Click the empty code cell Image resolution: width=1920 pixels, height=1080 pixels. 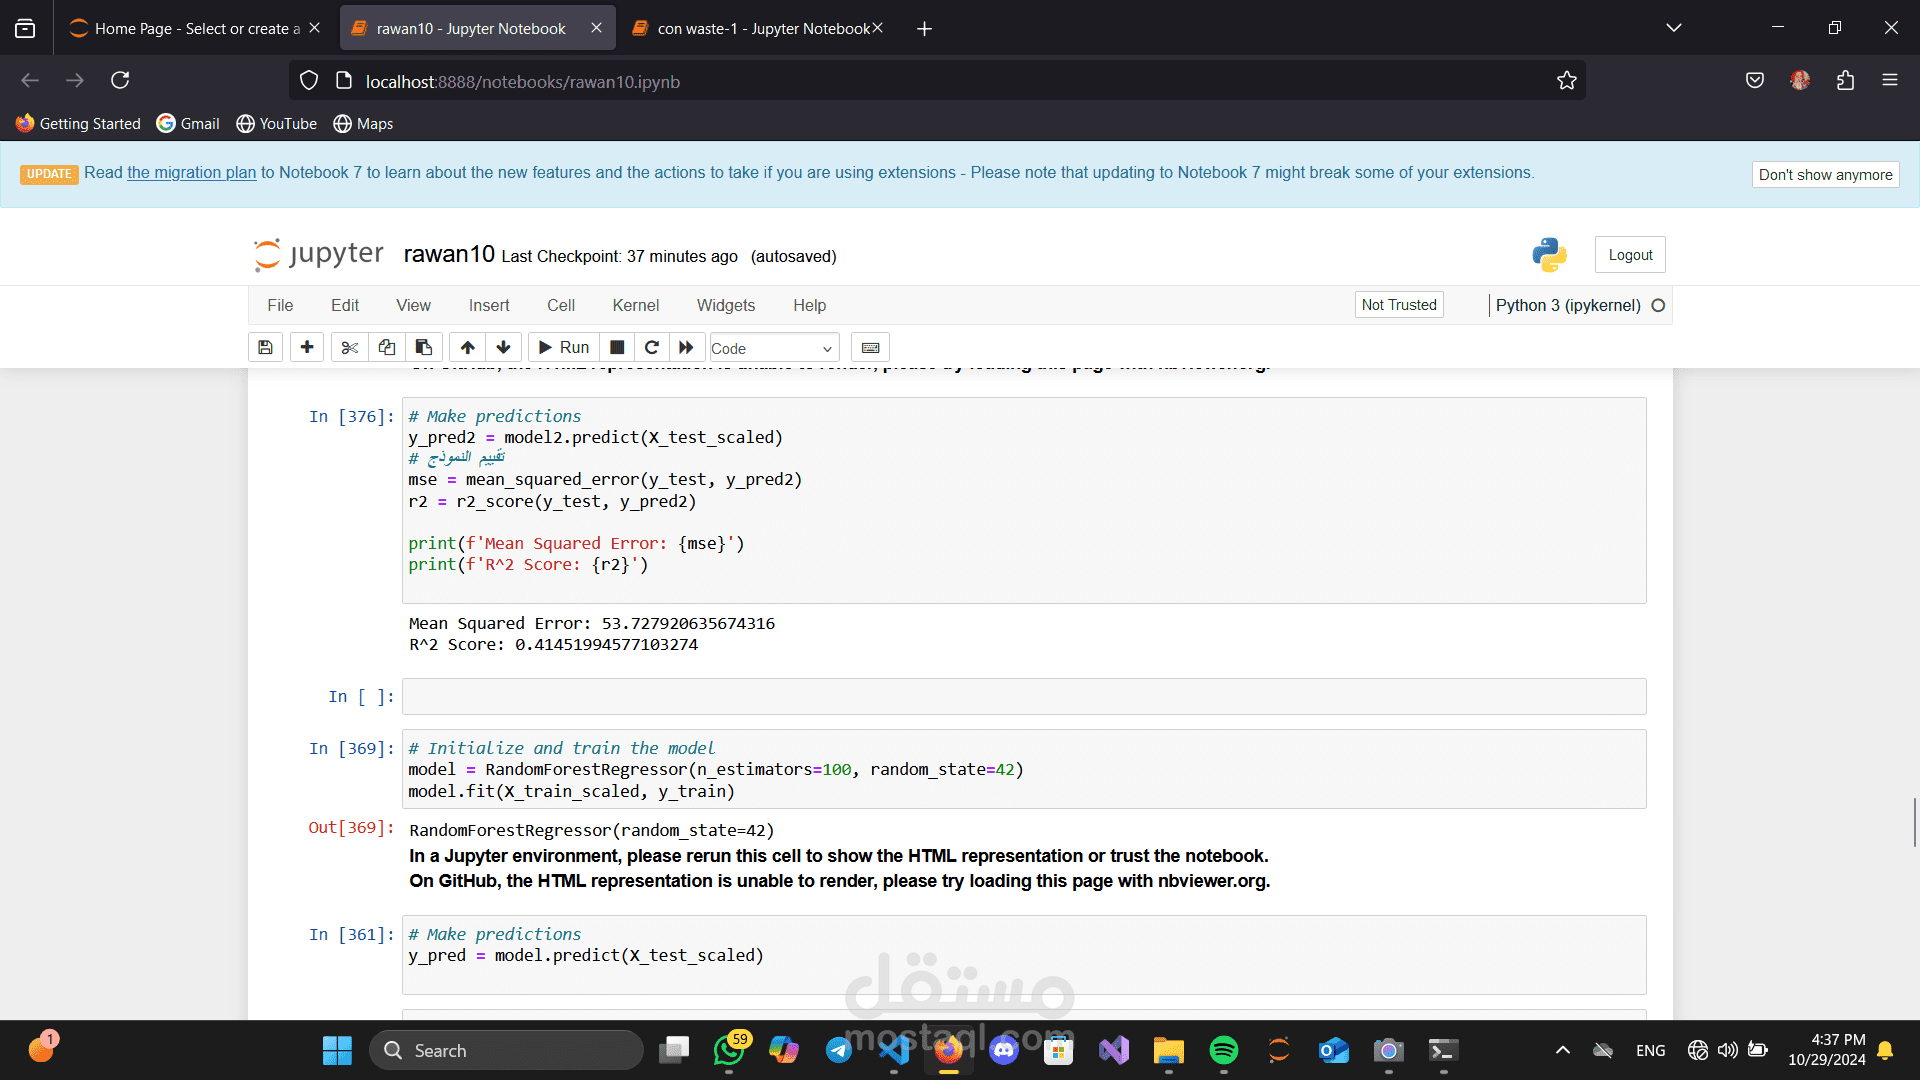pos(1024,696)
